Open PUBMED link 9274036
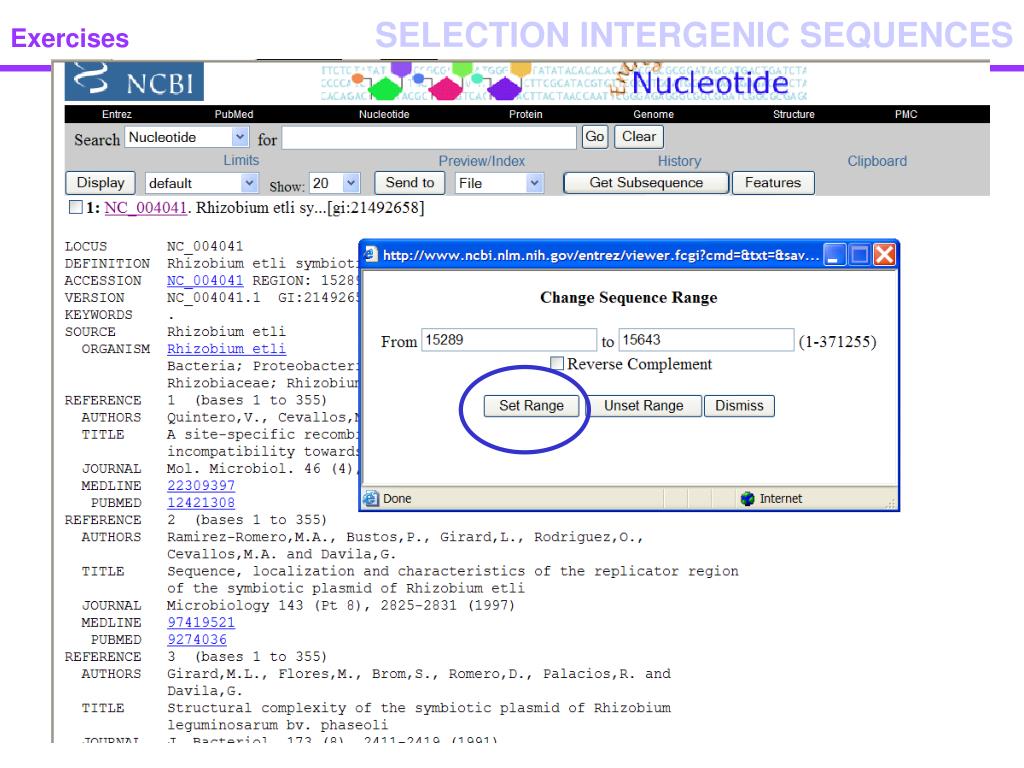 (197, 639)
